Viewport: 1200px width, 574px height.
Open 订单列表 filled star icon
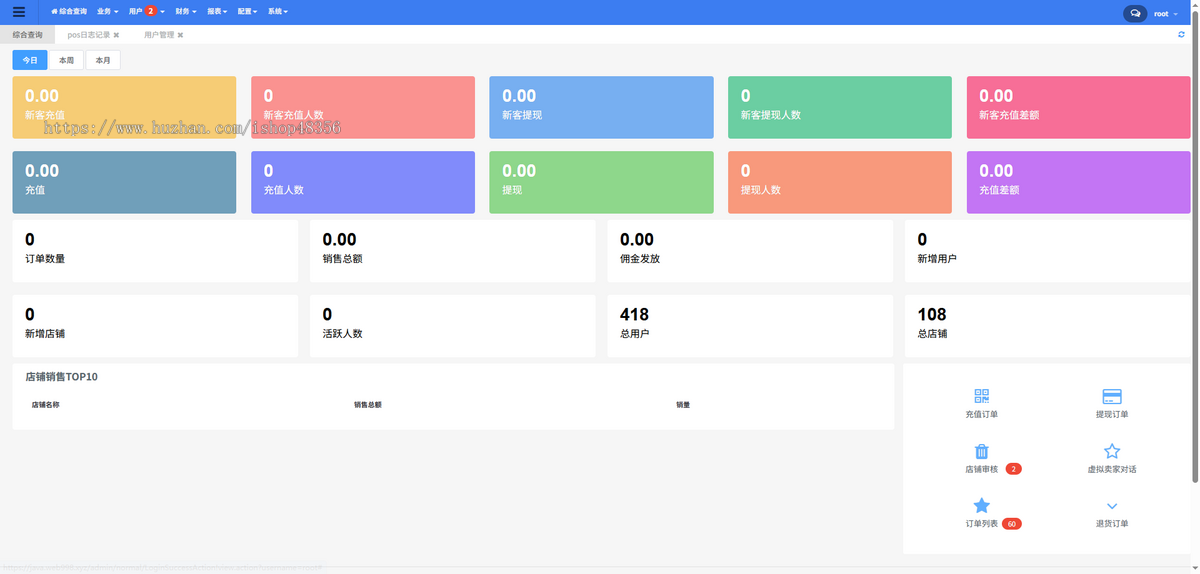pos(982,506)
